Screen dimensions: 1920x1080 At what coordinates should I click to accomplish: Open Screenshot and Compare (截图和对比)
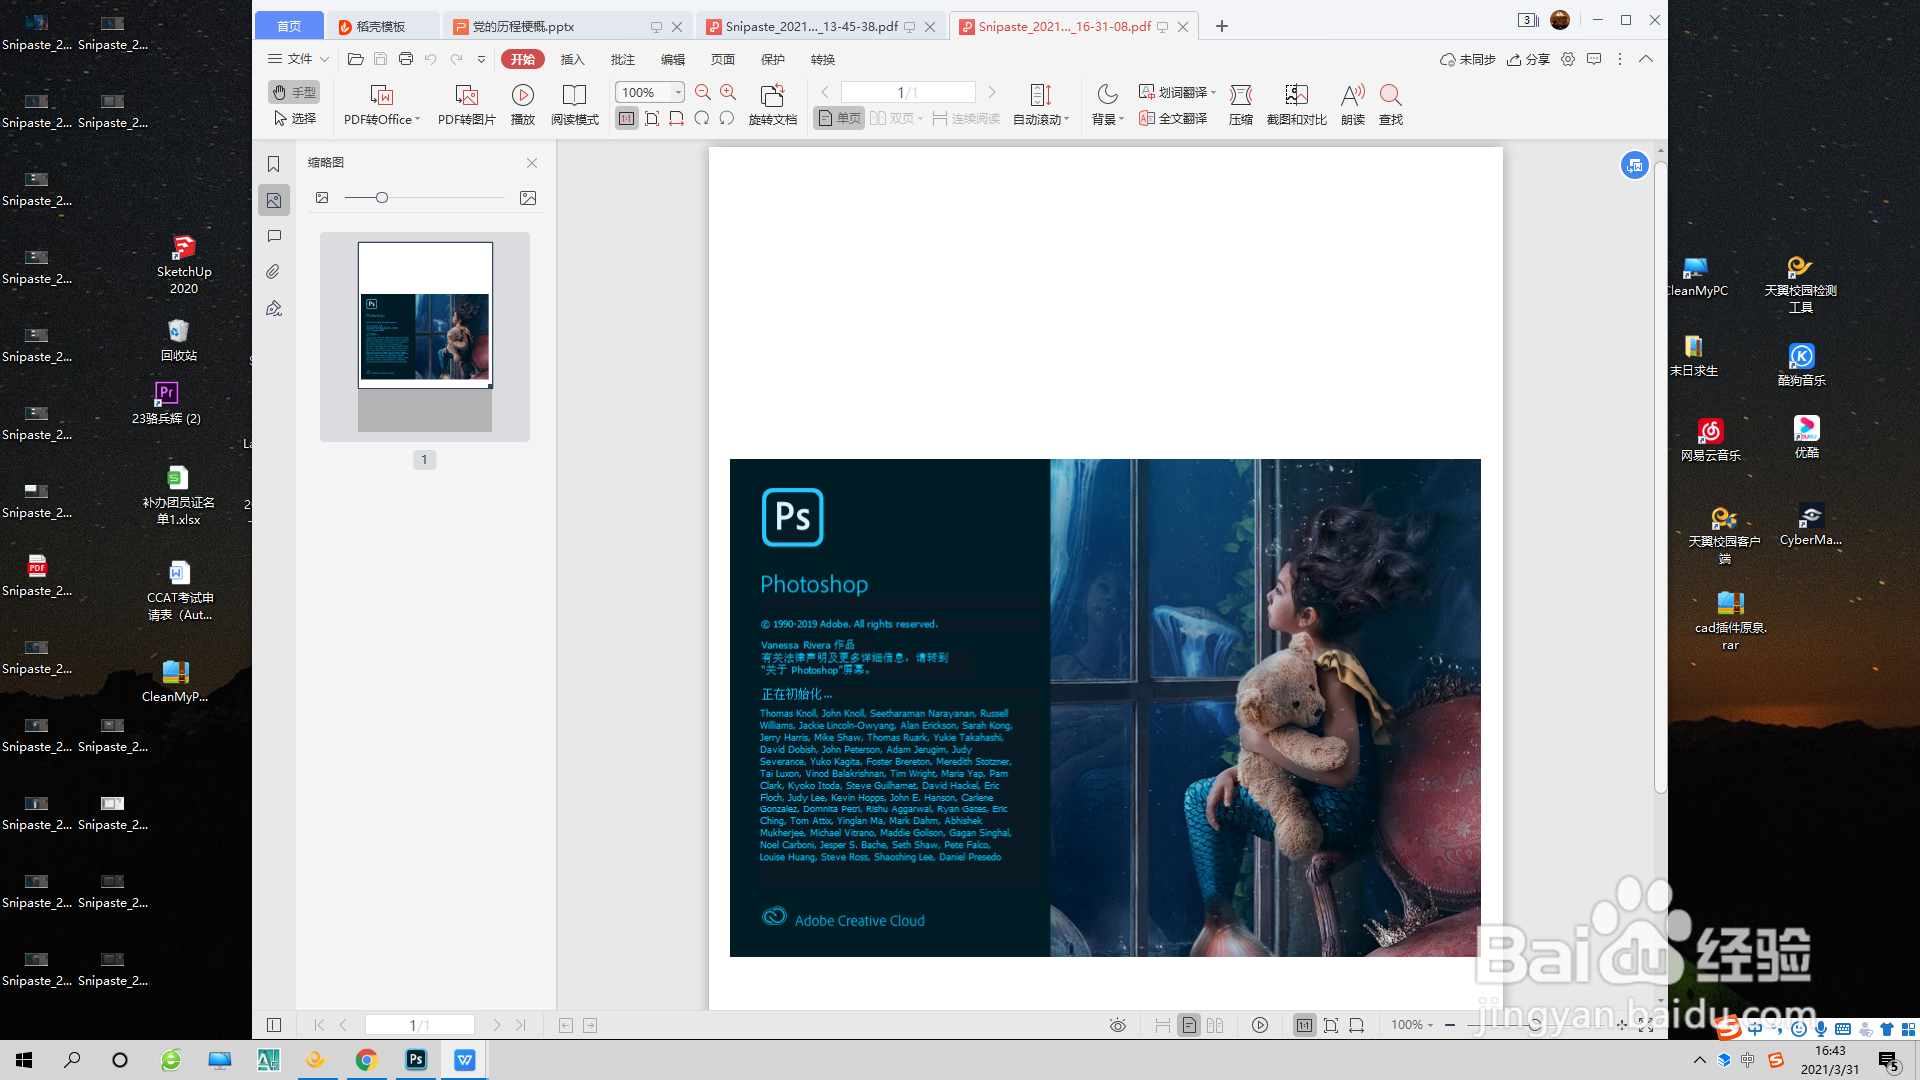[x=1297, y=105]
